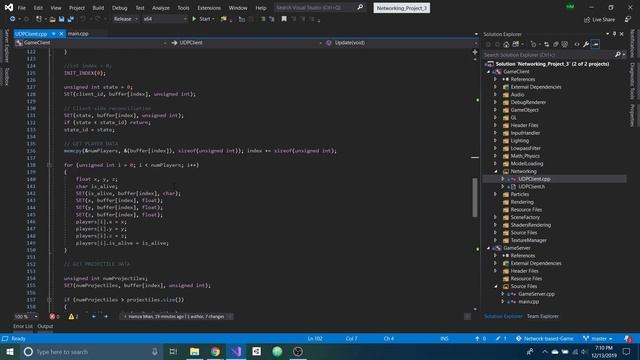This screenshot has height=360, width=640.
Task: Open OBS Studio from the taskbar
Action: [298, 351]
